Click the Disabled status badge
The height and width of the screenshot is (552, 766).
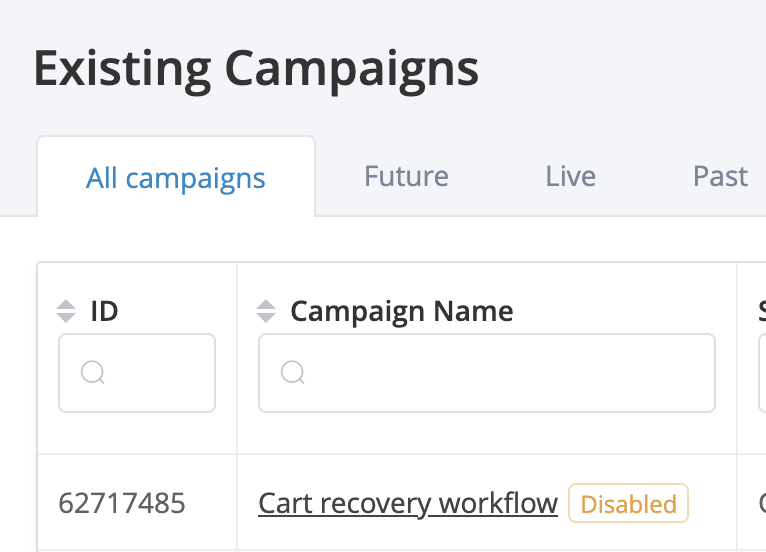click(629, 504)
